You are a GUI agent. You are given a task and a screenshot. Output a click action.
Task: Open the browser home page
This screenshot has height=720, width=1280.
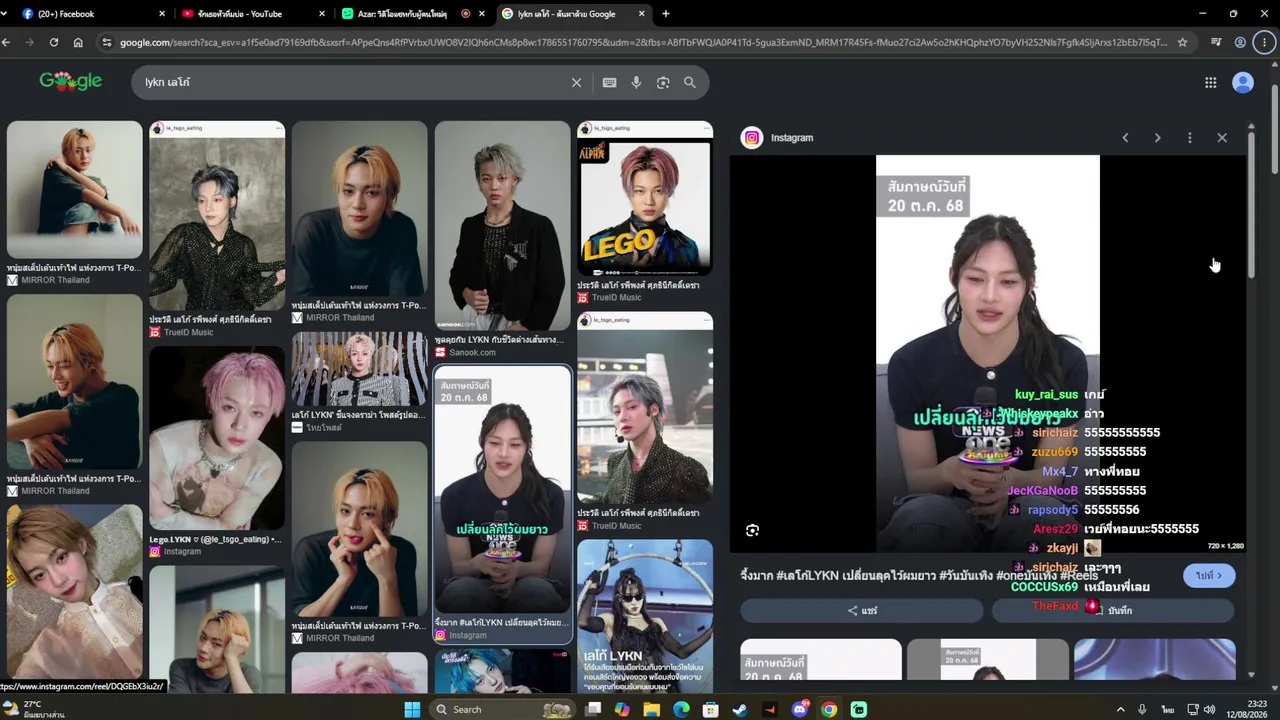click(78, 42)
